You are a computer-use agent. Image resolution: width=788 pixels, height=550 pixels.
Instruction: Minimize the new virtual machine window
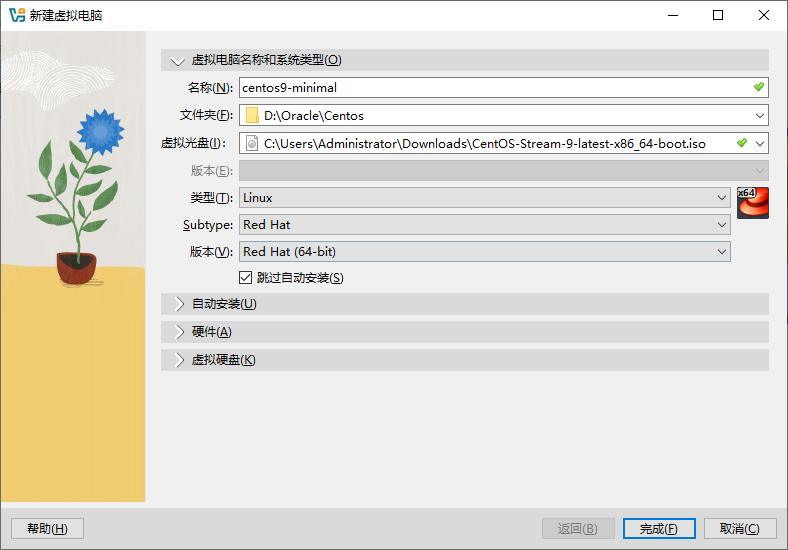[673, 15]
